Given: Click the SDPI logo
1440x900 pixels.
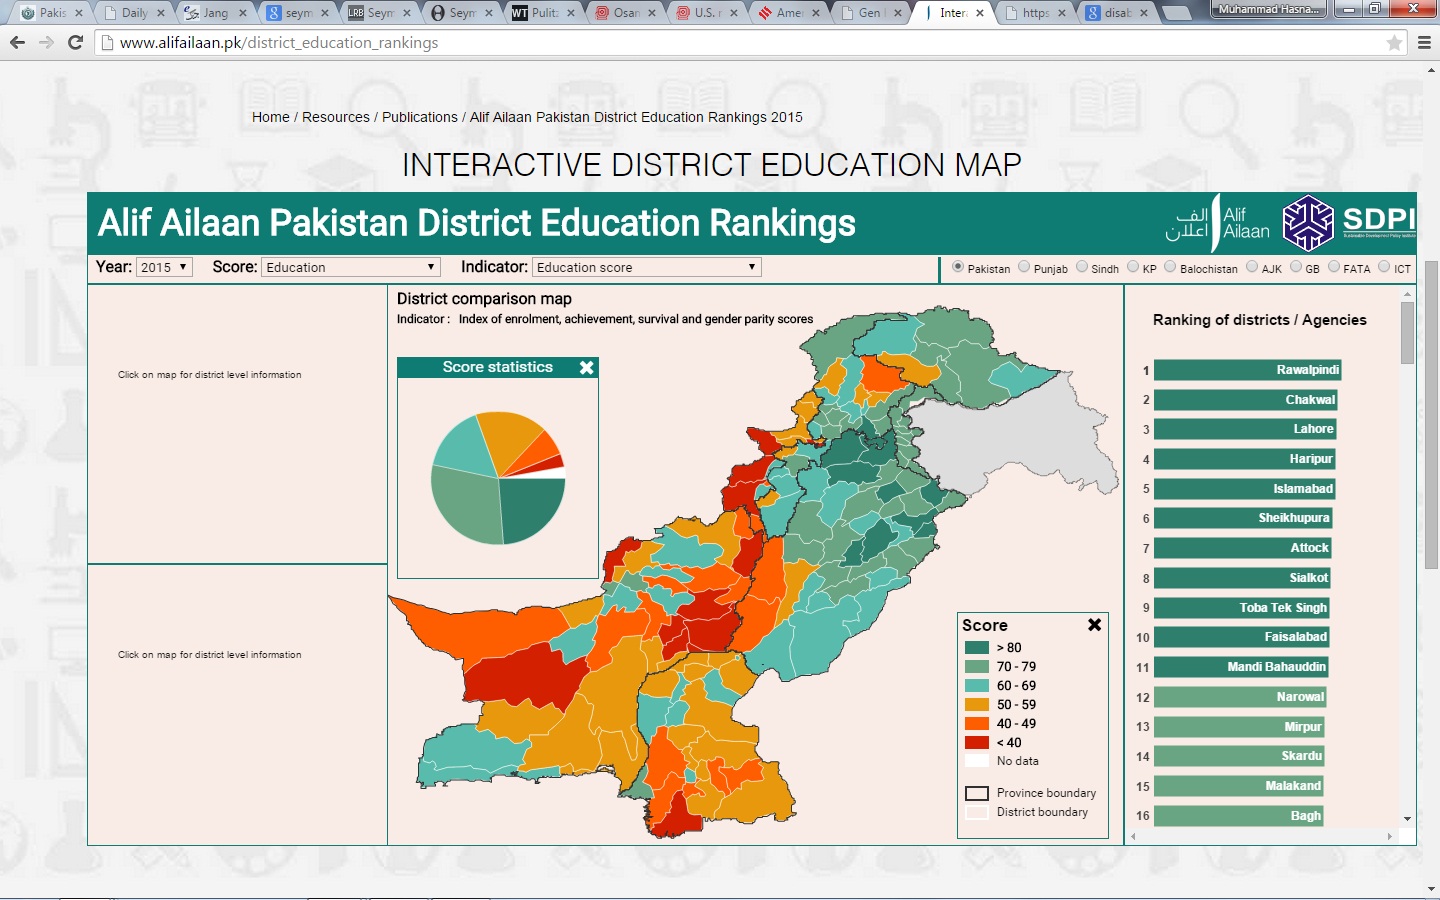Looking at the screenshot, I should [1349, 222].
